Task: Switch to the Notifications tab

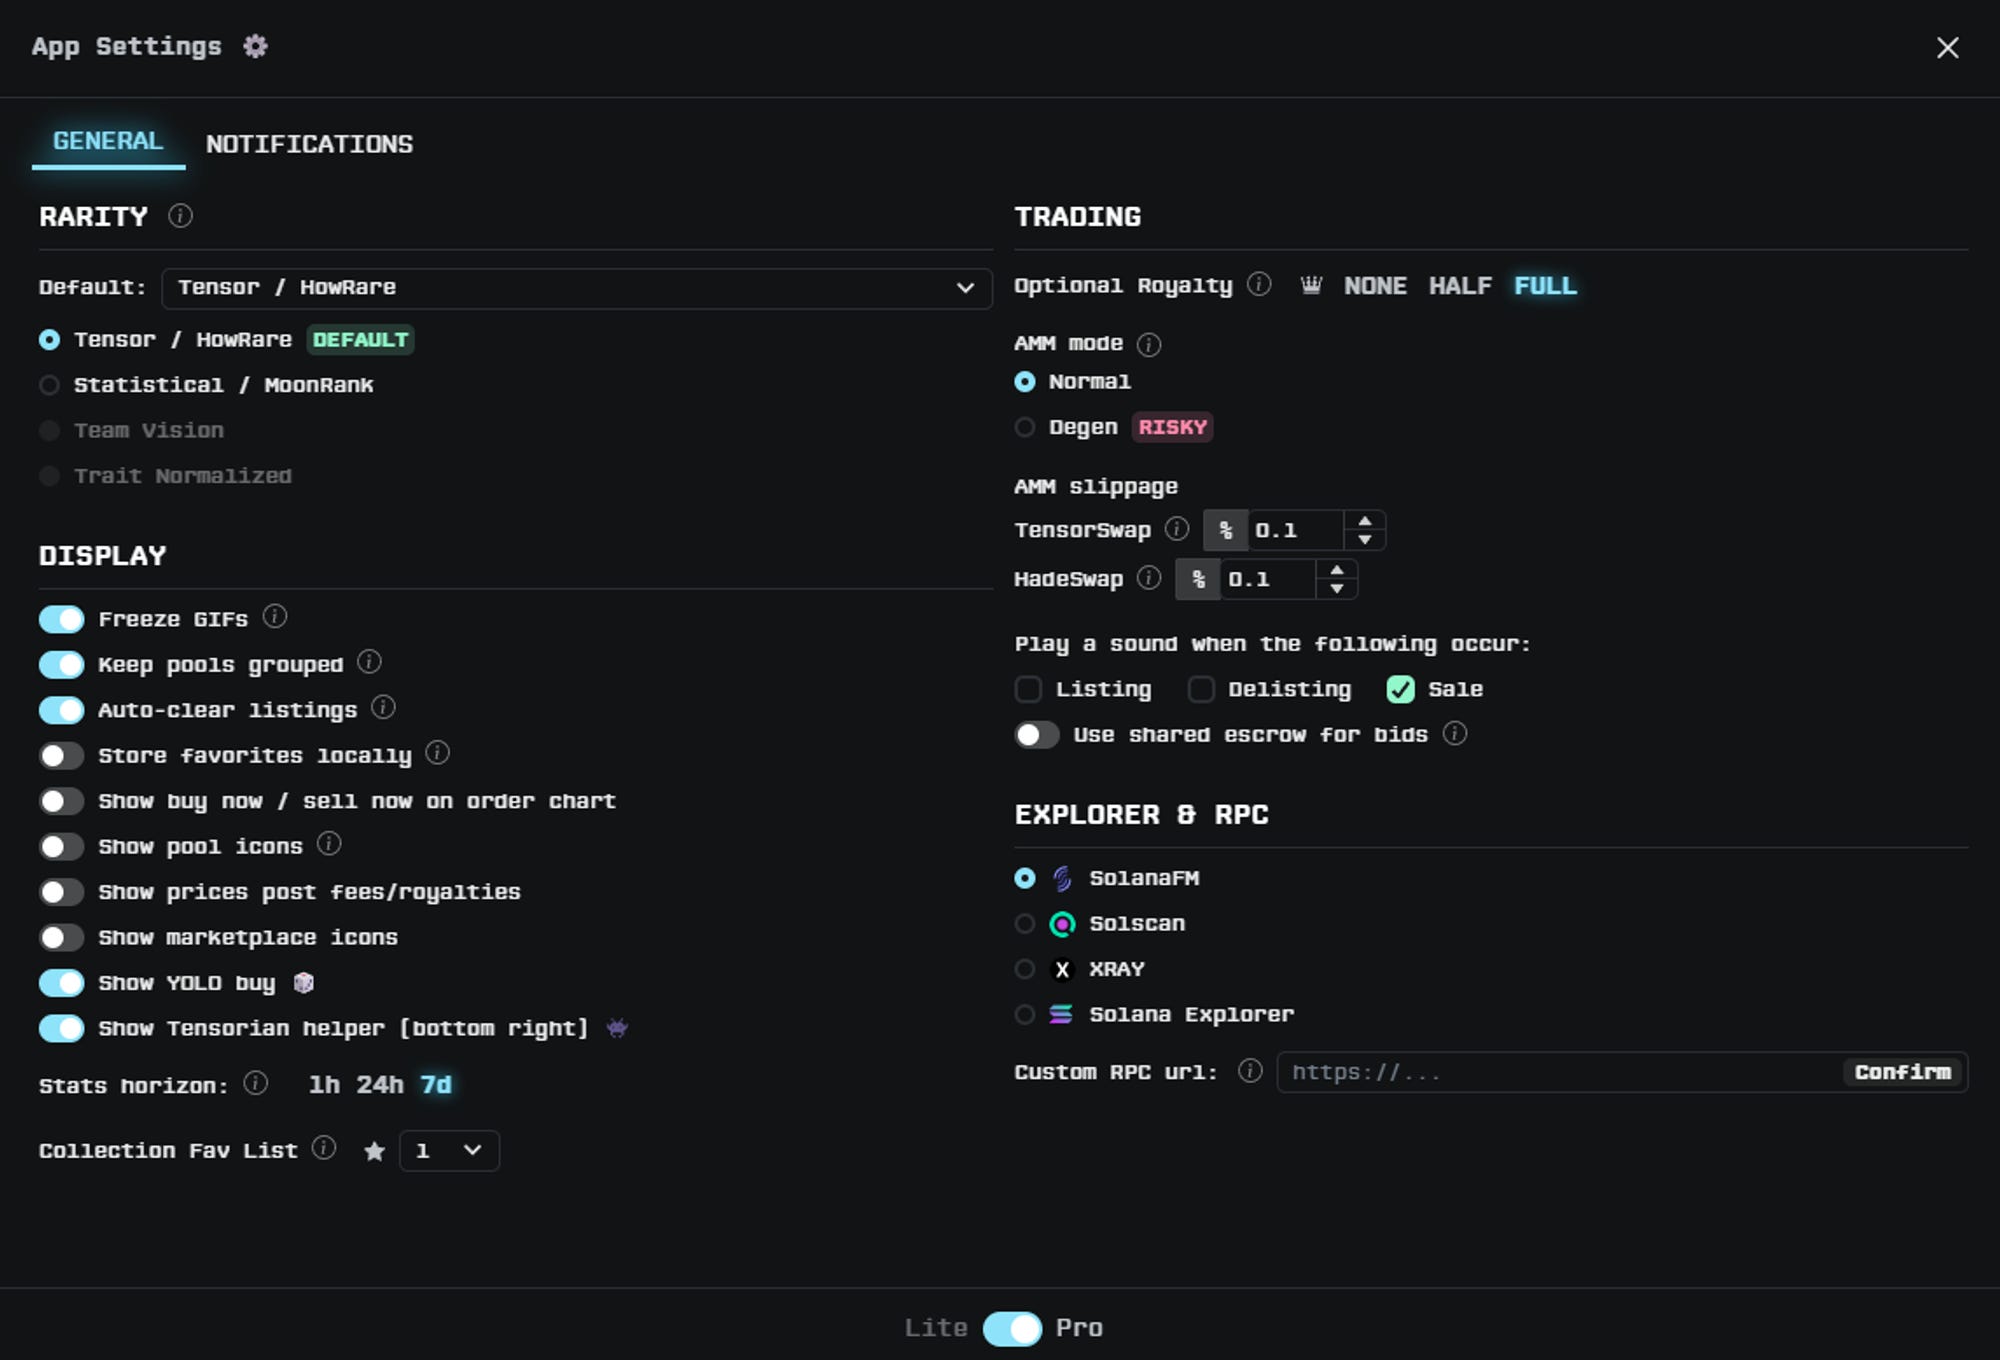Action: tap(309, 144)
